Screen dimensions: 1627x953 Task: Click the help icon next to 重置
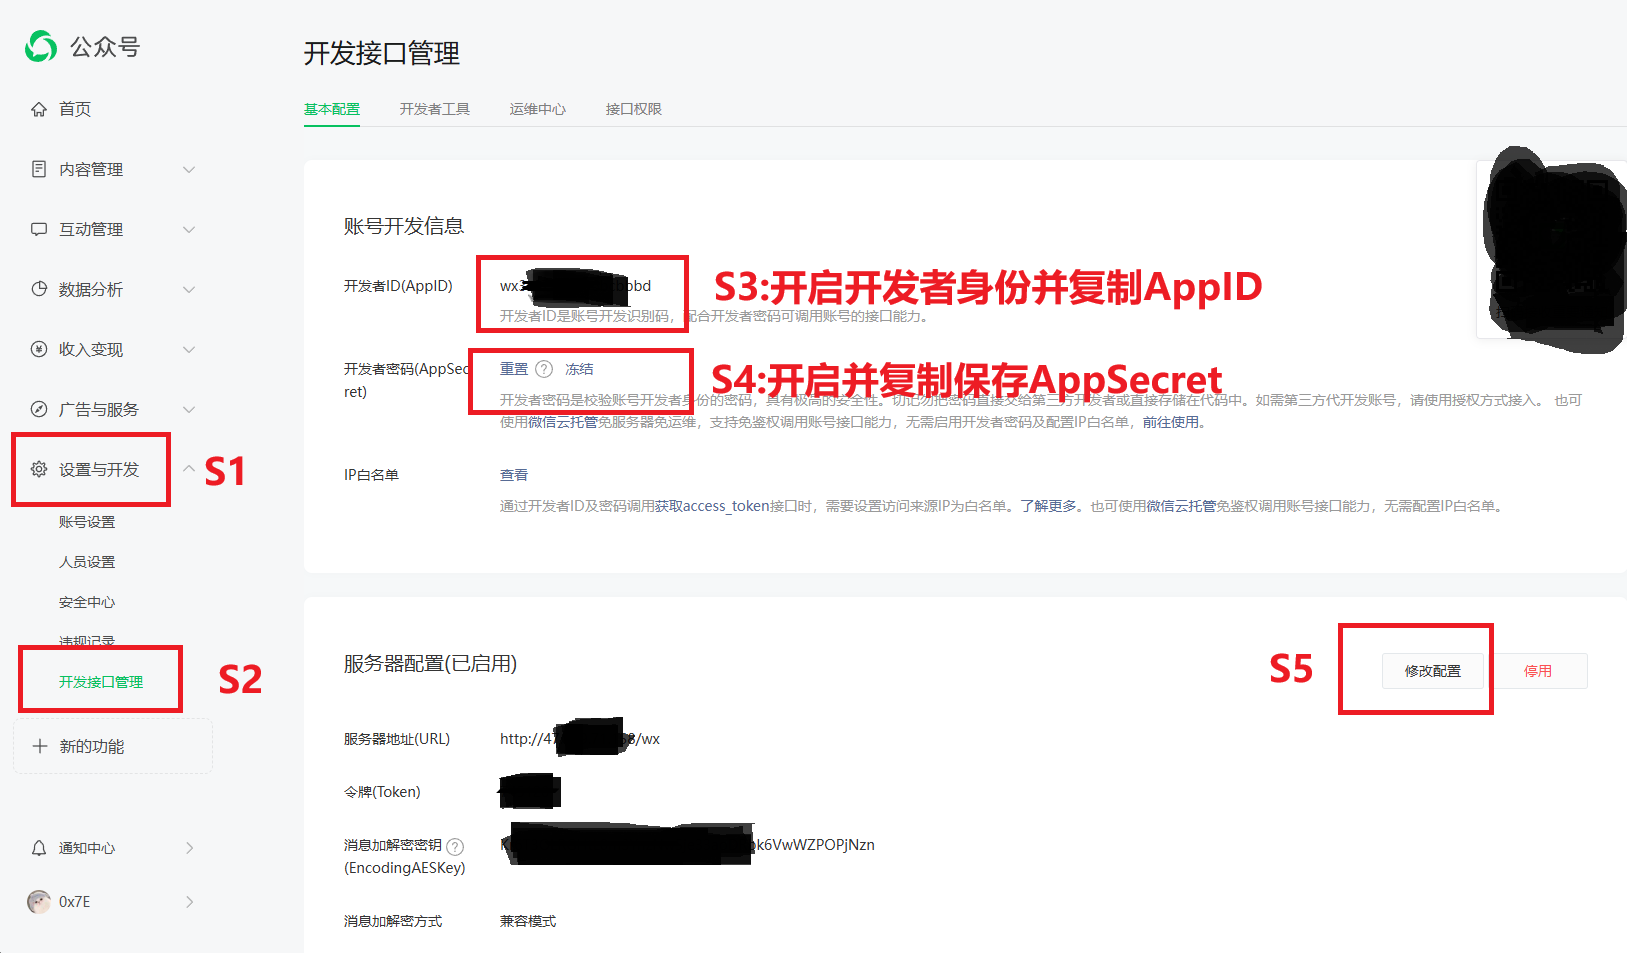point(544,369)
